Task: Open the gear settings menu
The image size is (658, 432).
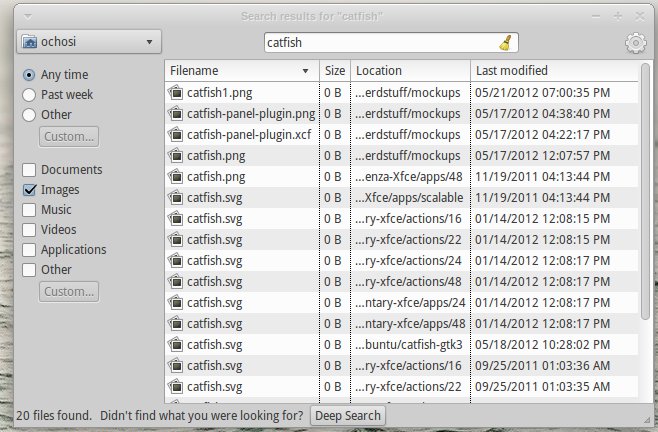Action: tap(636, 43)
